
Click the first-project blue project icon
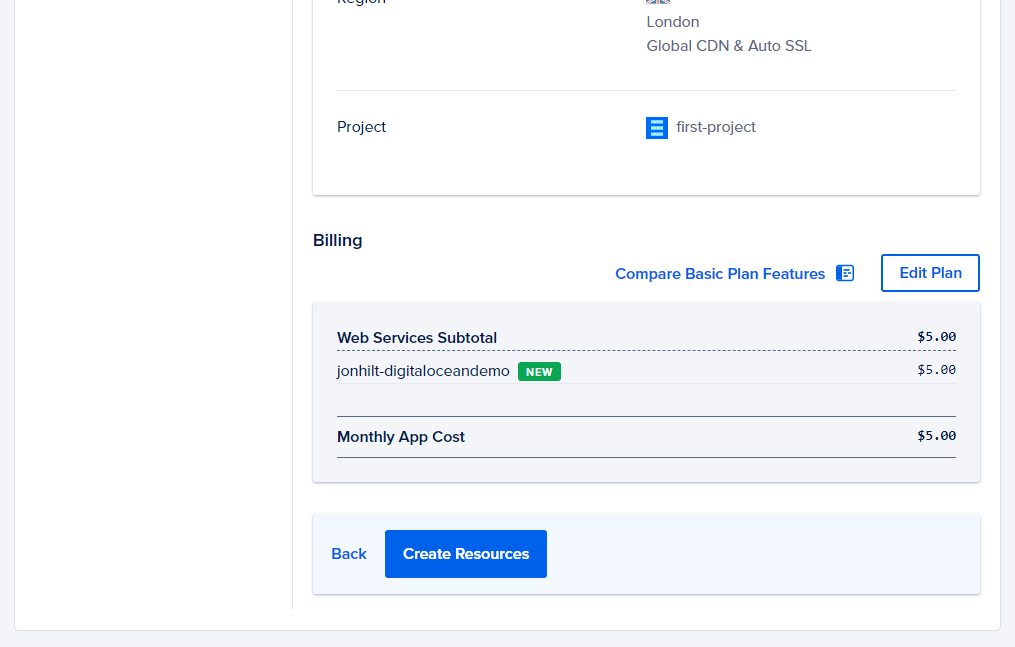coord(656,127)
